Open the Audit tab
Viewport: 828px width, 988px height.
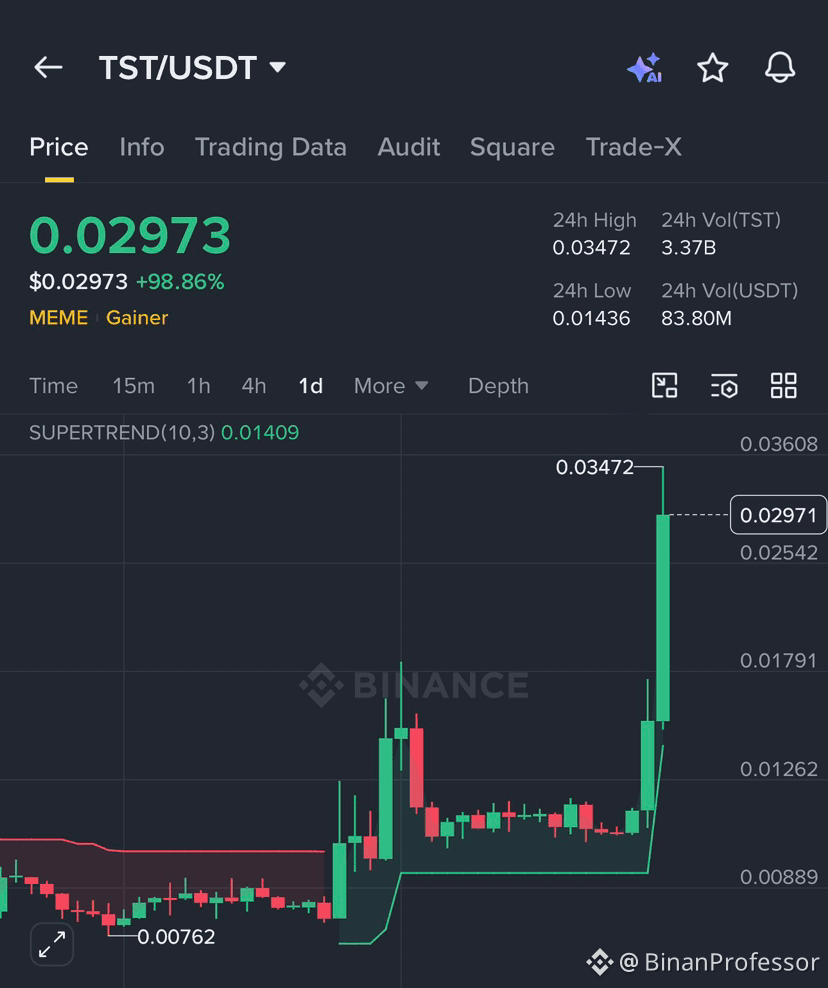[408, 147]
